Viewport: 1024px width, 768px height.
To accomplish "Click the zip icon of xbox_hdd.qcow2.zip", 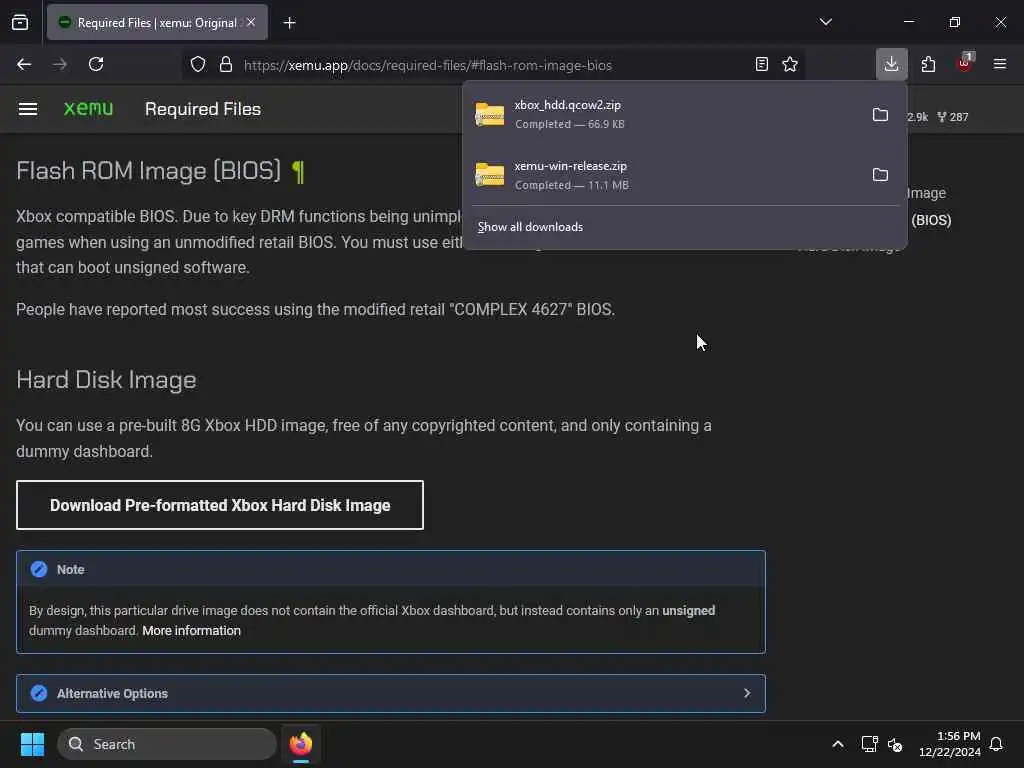I will click(490, 115).
